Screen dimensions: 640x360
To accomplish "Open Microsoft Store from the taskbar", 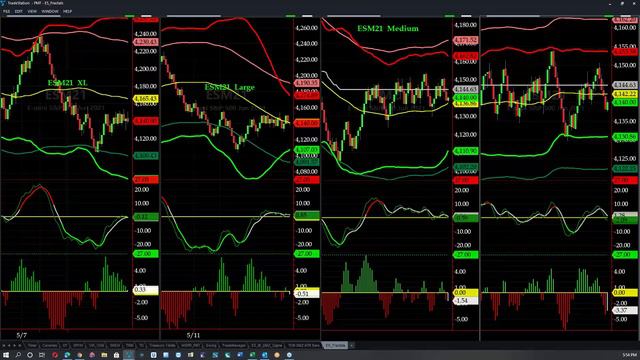I will 116,355.
